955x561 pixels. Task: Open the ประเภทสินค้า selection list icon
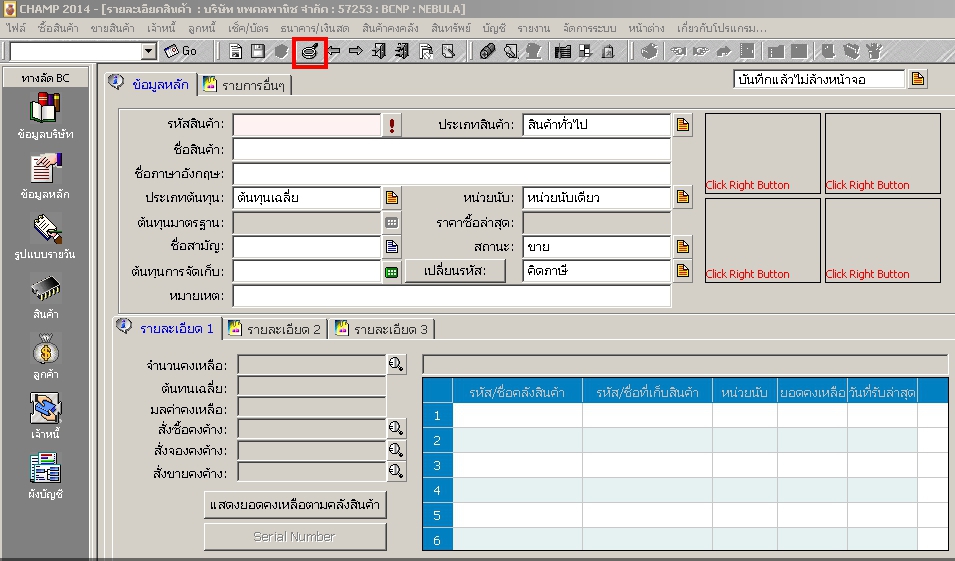tap(683, 125)
